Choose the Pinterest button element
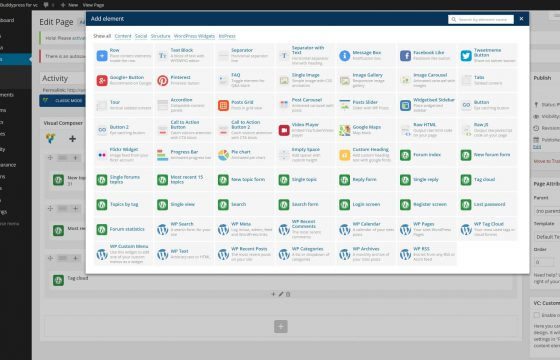The image size is (560, 360). pyautogui.click(x=184, y=80)
